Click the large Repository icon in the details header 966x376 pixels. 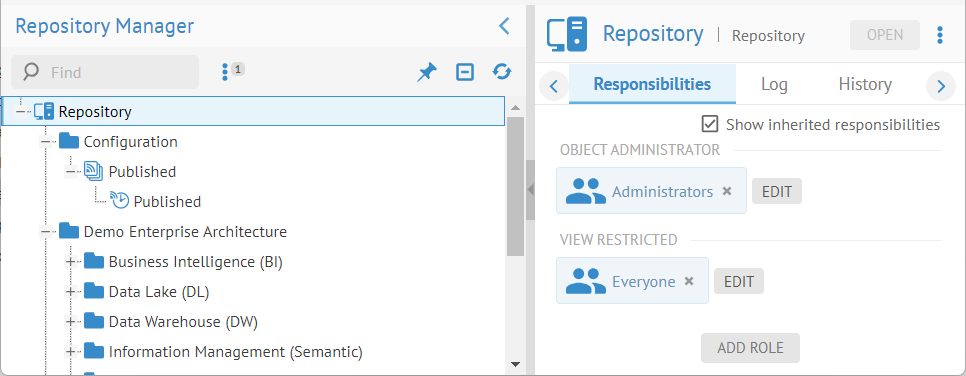click(x=567, y=35)
